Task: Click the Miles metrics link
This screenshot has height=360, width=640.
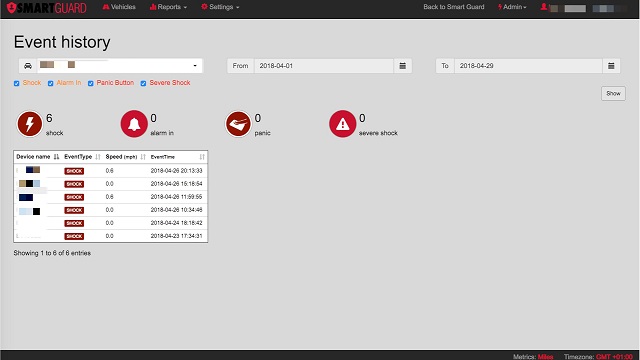Action: pos(545,357)
